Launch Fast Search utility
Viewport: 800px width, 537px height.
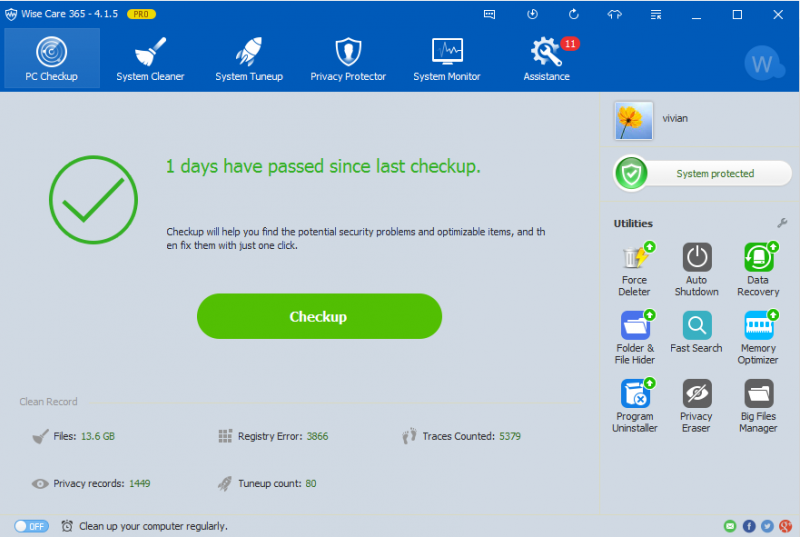click(x=696, y=333)
